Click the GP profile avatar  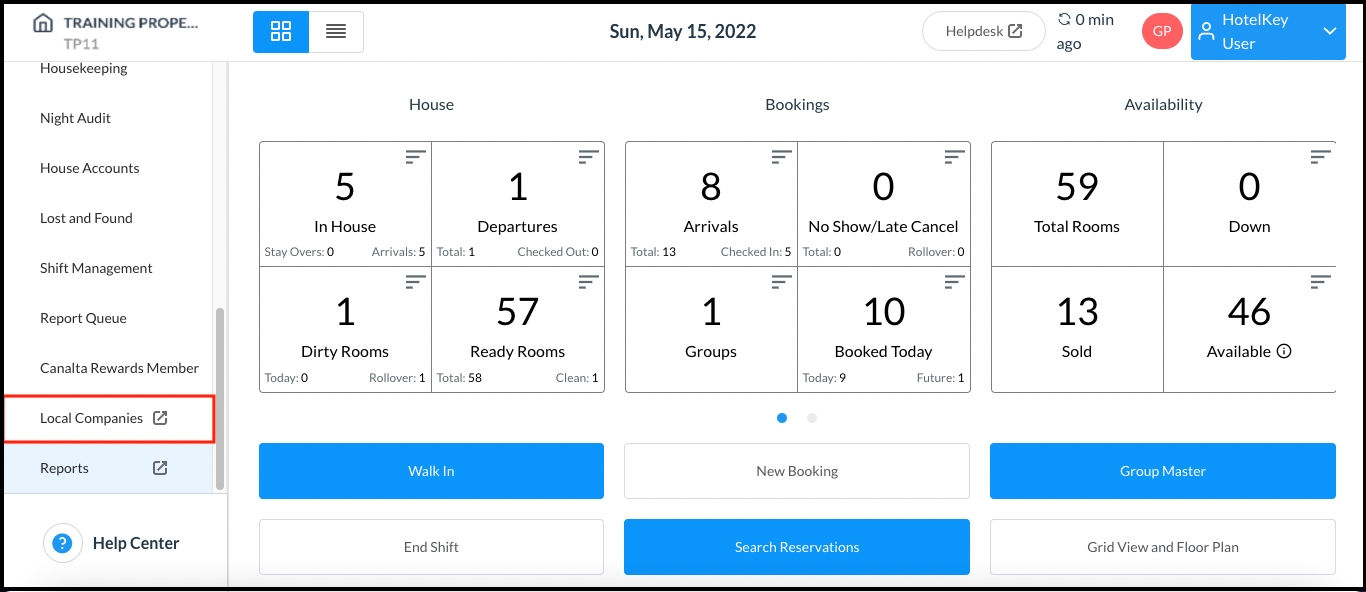(x=1161, y=31)
